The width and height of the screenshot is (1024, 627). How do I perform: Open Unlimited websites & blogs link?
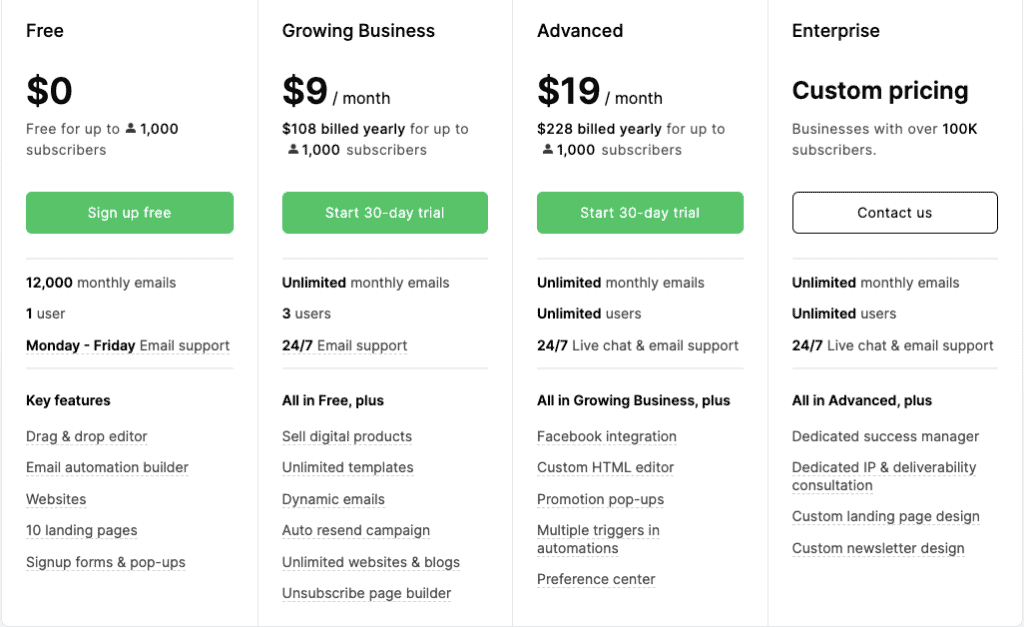[x=370, y=562]
